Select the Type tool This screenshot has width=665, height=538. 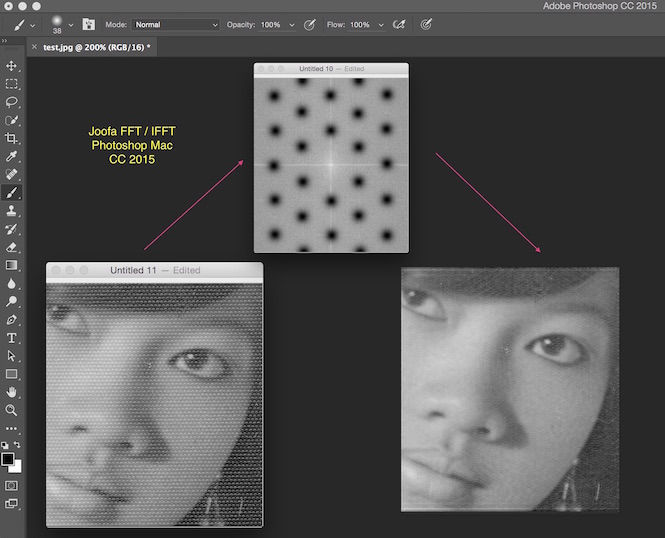11,338
